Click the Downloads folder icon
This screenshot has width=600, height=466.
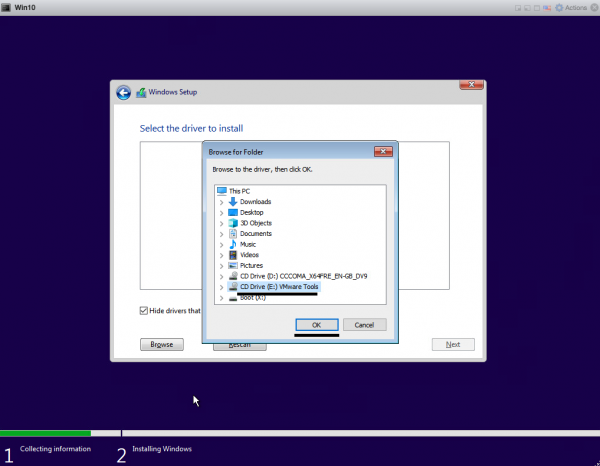tap(233, 202)
